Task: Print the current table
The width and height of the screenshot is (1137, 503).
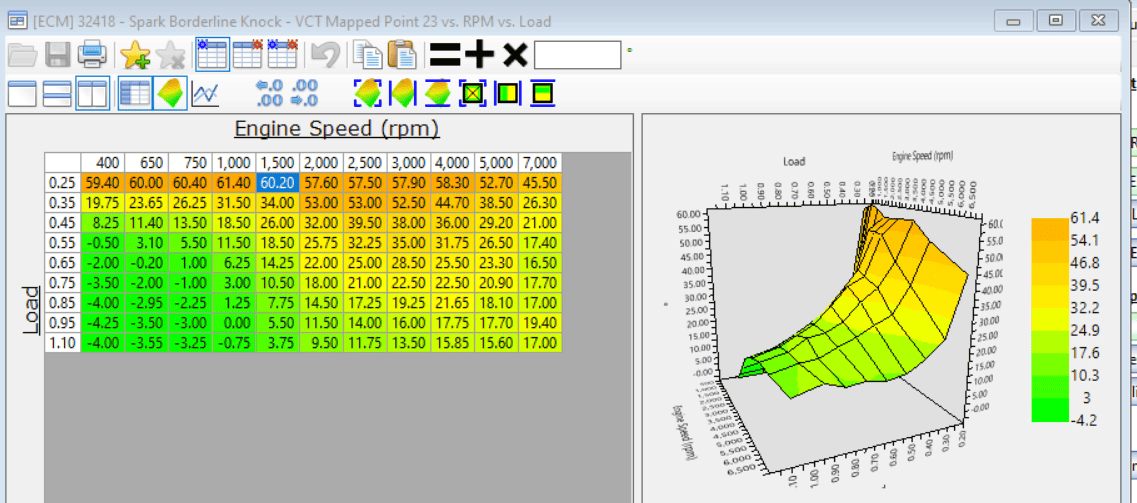Action: coord(93,55)
